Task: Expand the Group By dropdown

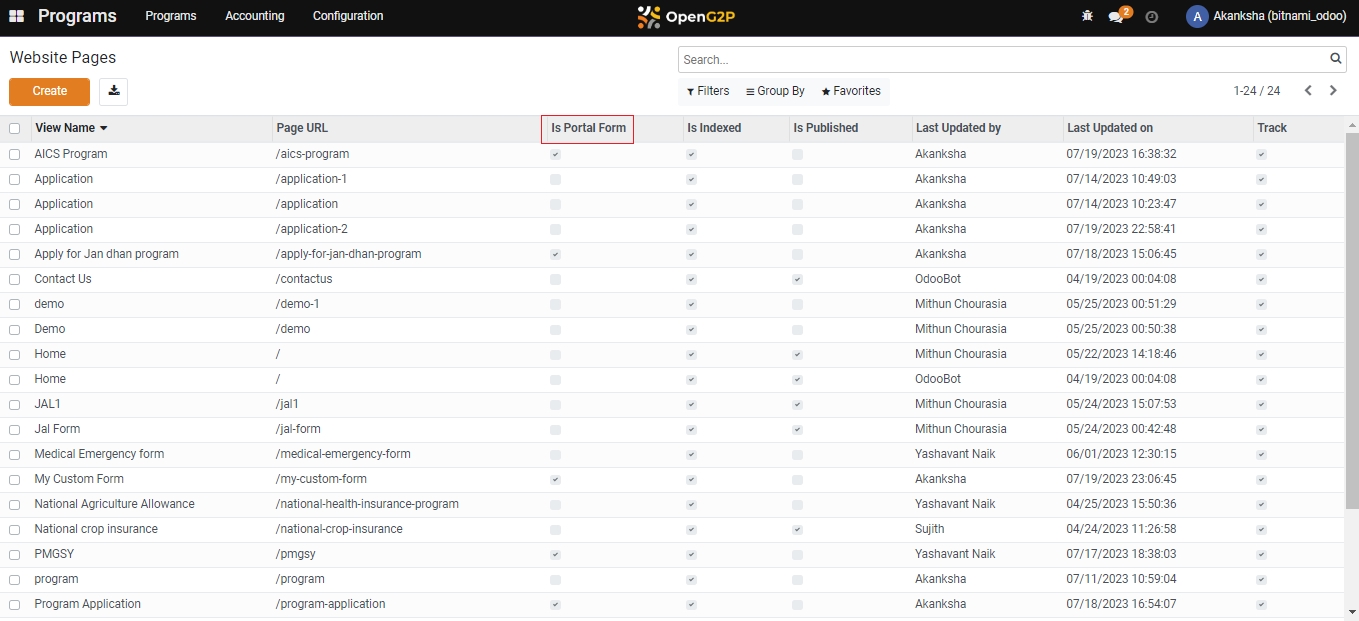Action: coord(775,91)
